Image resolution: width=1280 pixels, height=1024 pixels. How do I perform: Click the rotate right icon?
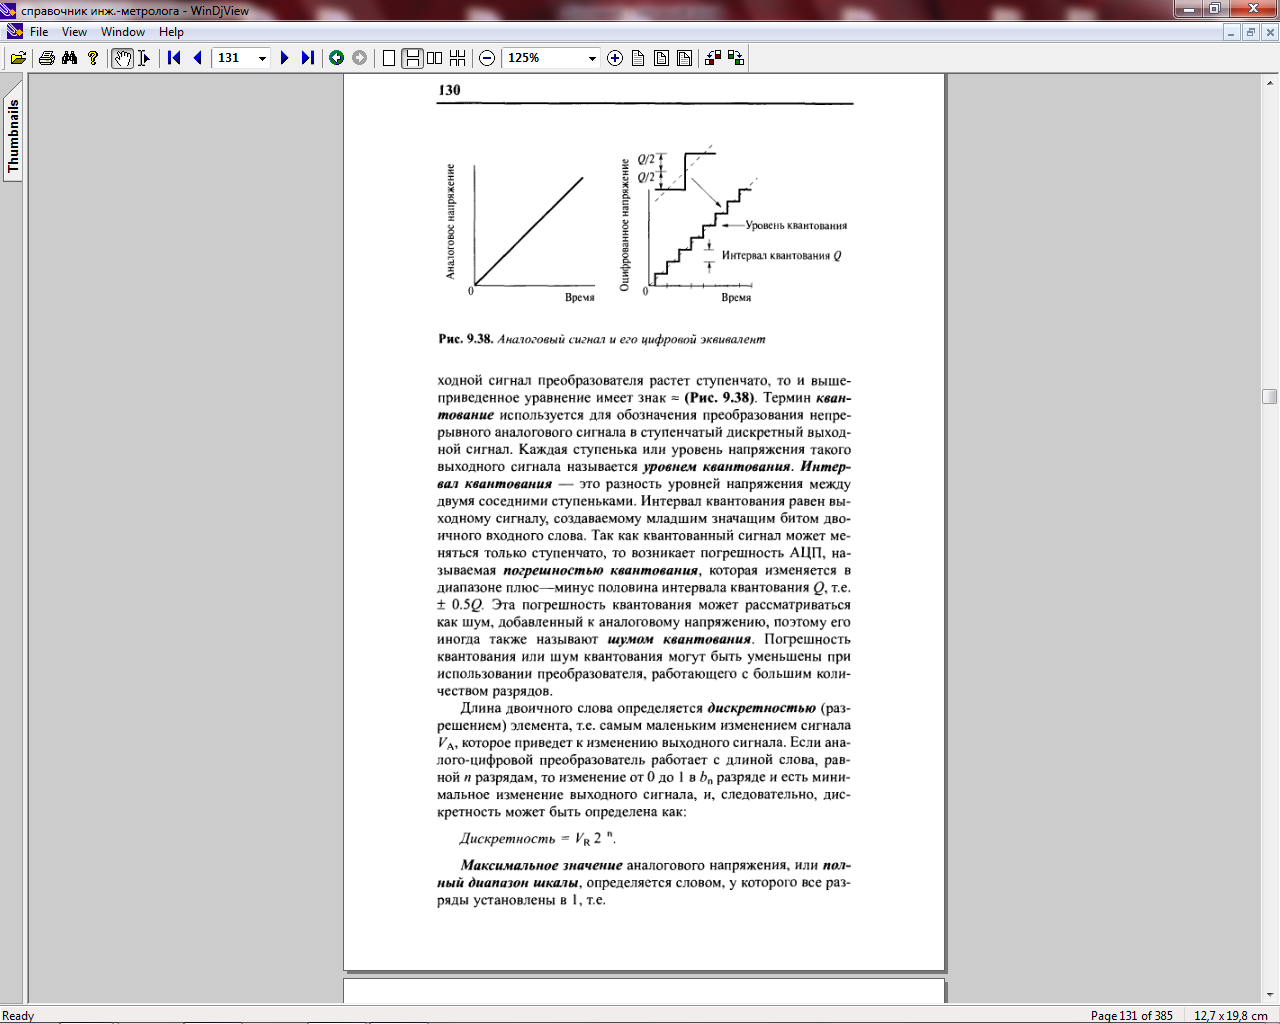point(736,58)
